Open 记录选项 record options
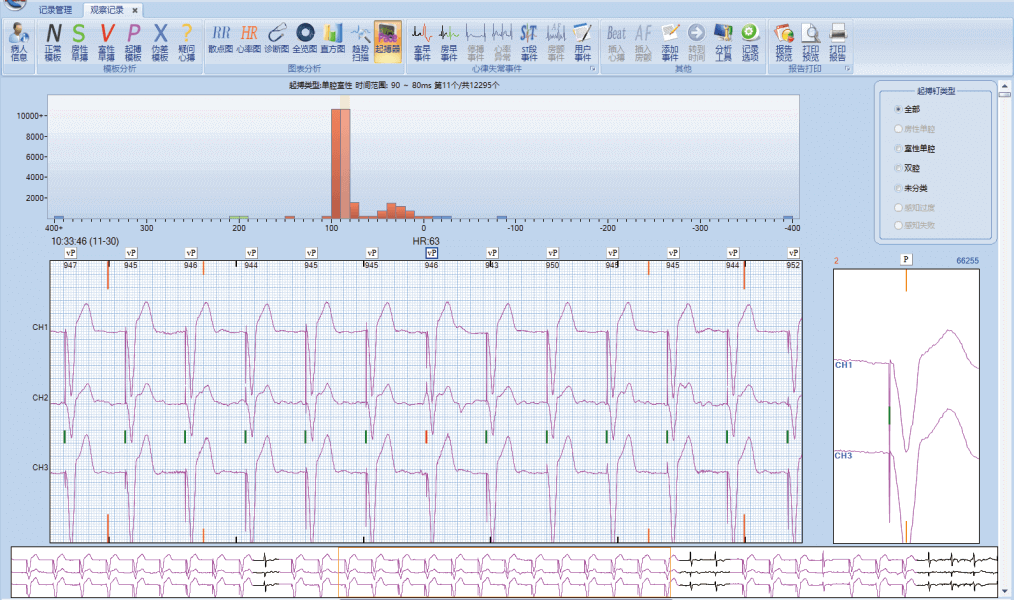Viewport: 1014px width, 600px height. point(750,40)
